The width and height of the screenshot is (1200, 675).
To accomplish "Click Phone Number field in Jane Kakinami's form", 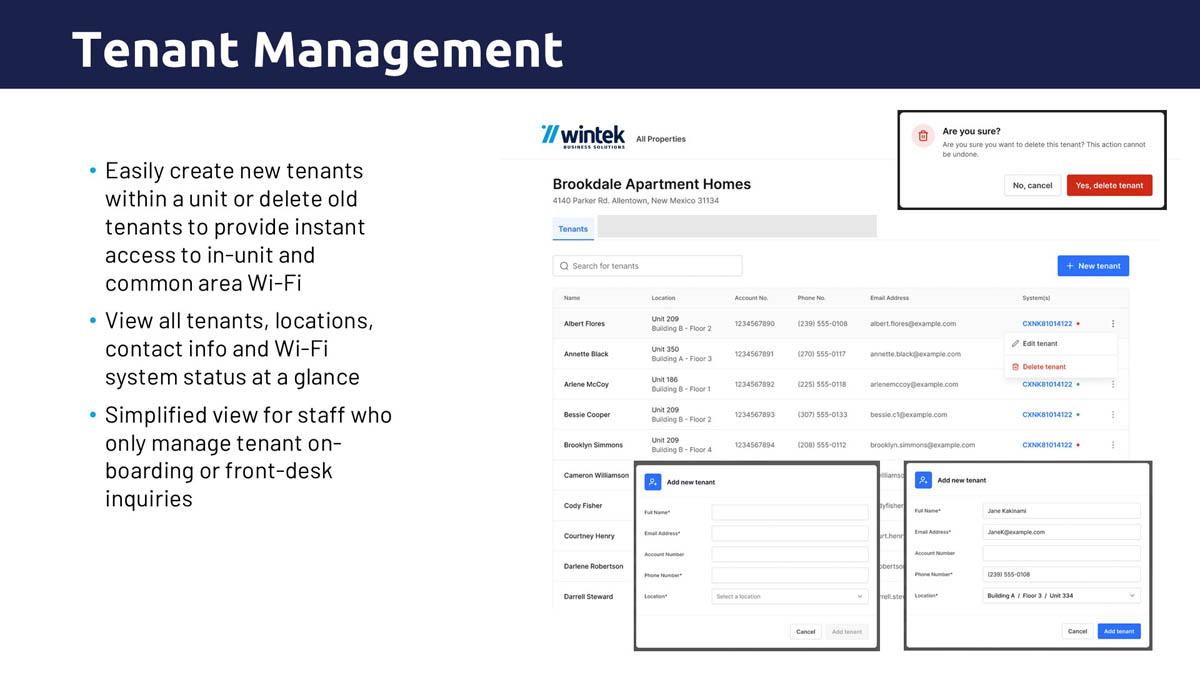I will 1061,574.
